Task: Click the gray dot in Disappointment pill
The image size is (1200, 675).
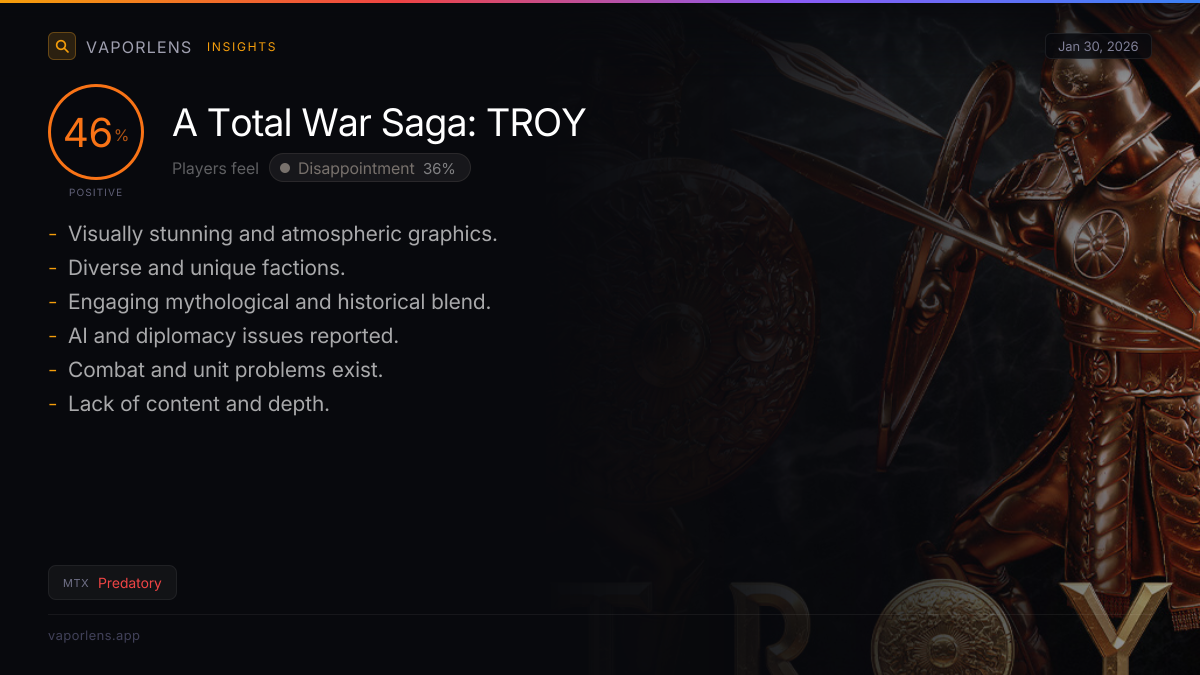Action: pos(285,169)
